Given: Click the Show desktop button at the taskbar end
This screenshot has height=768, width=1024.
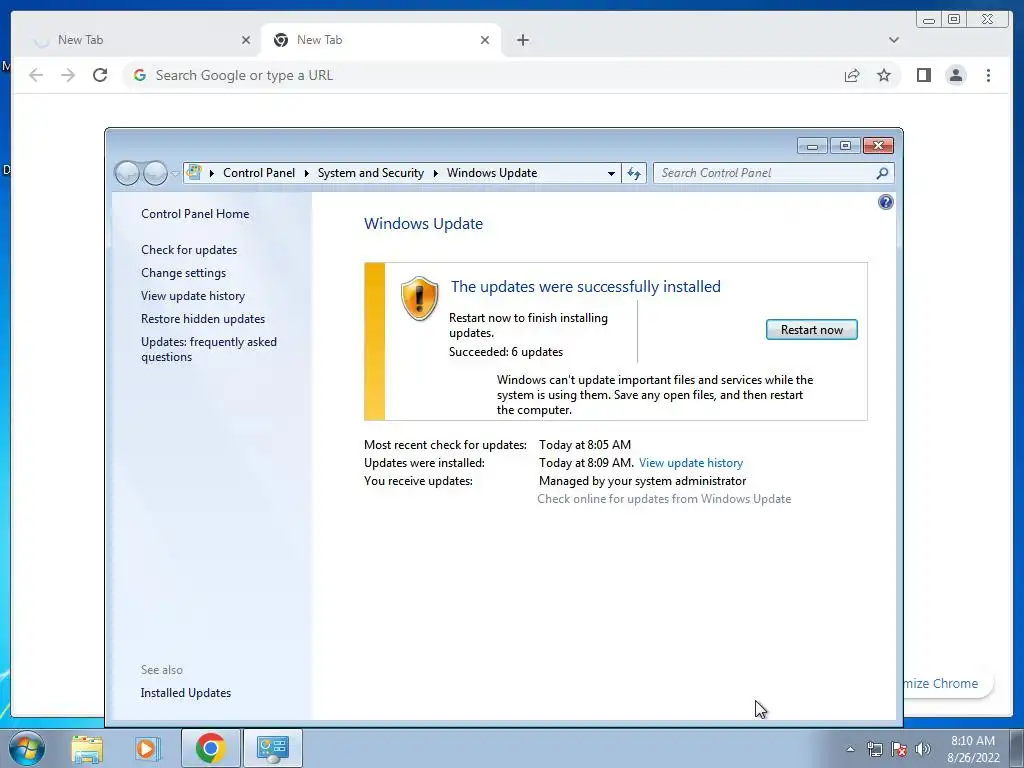Looking at the screenshot, I should click(x=1017, y=748).
